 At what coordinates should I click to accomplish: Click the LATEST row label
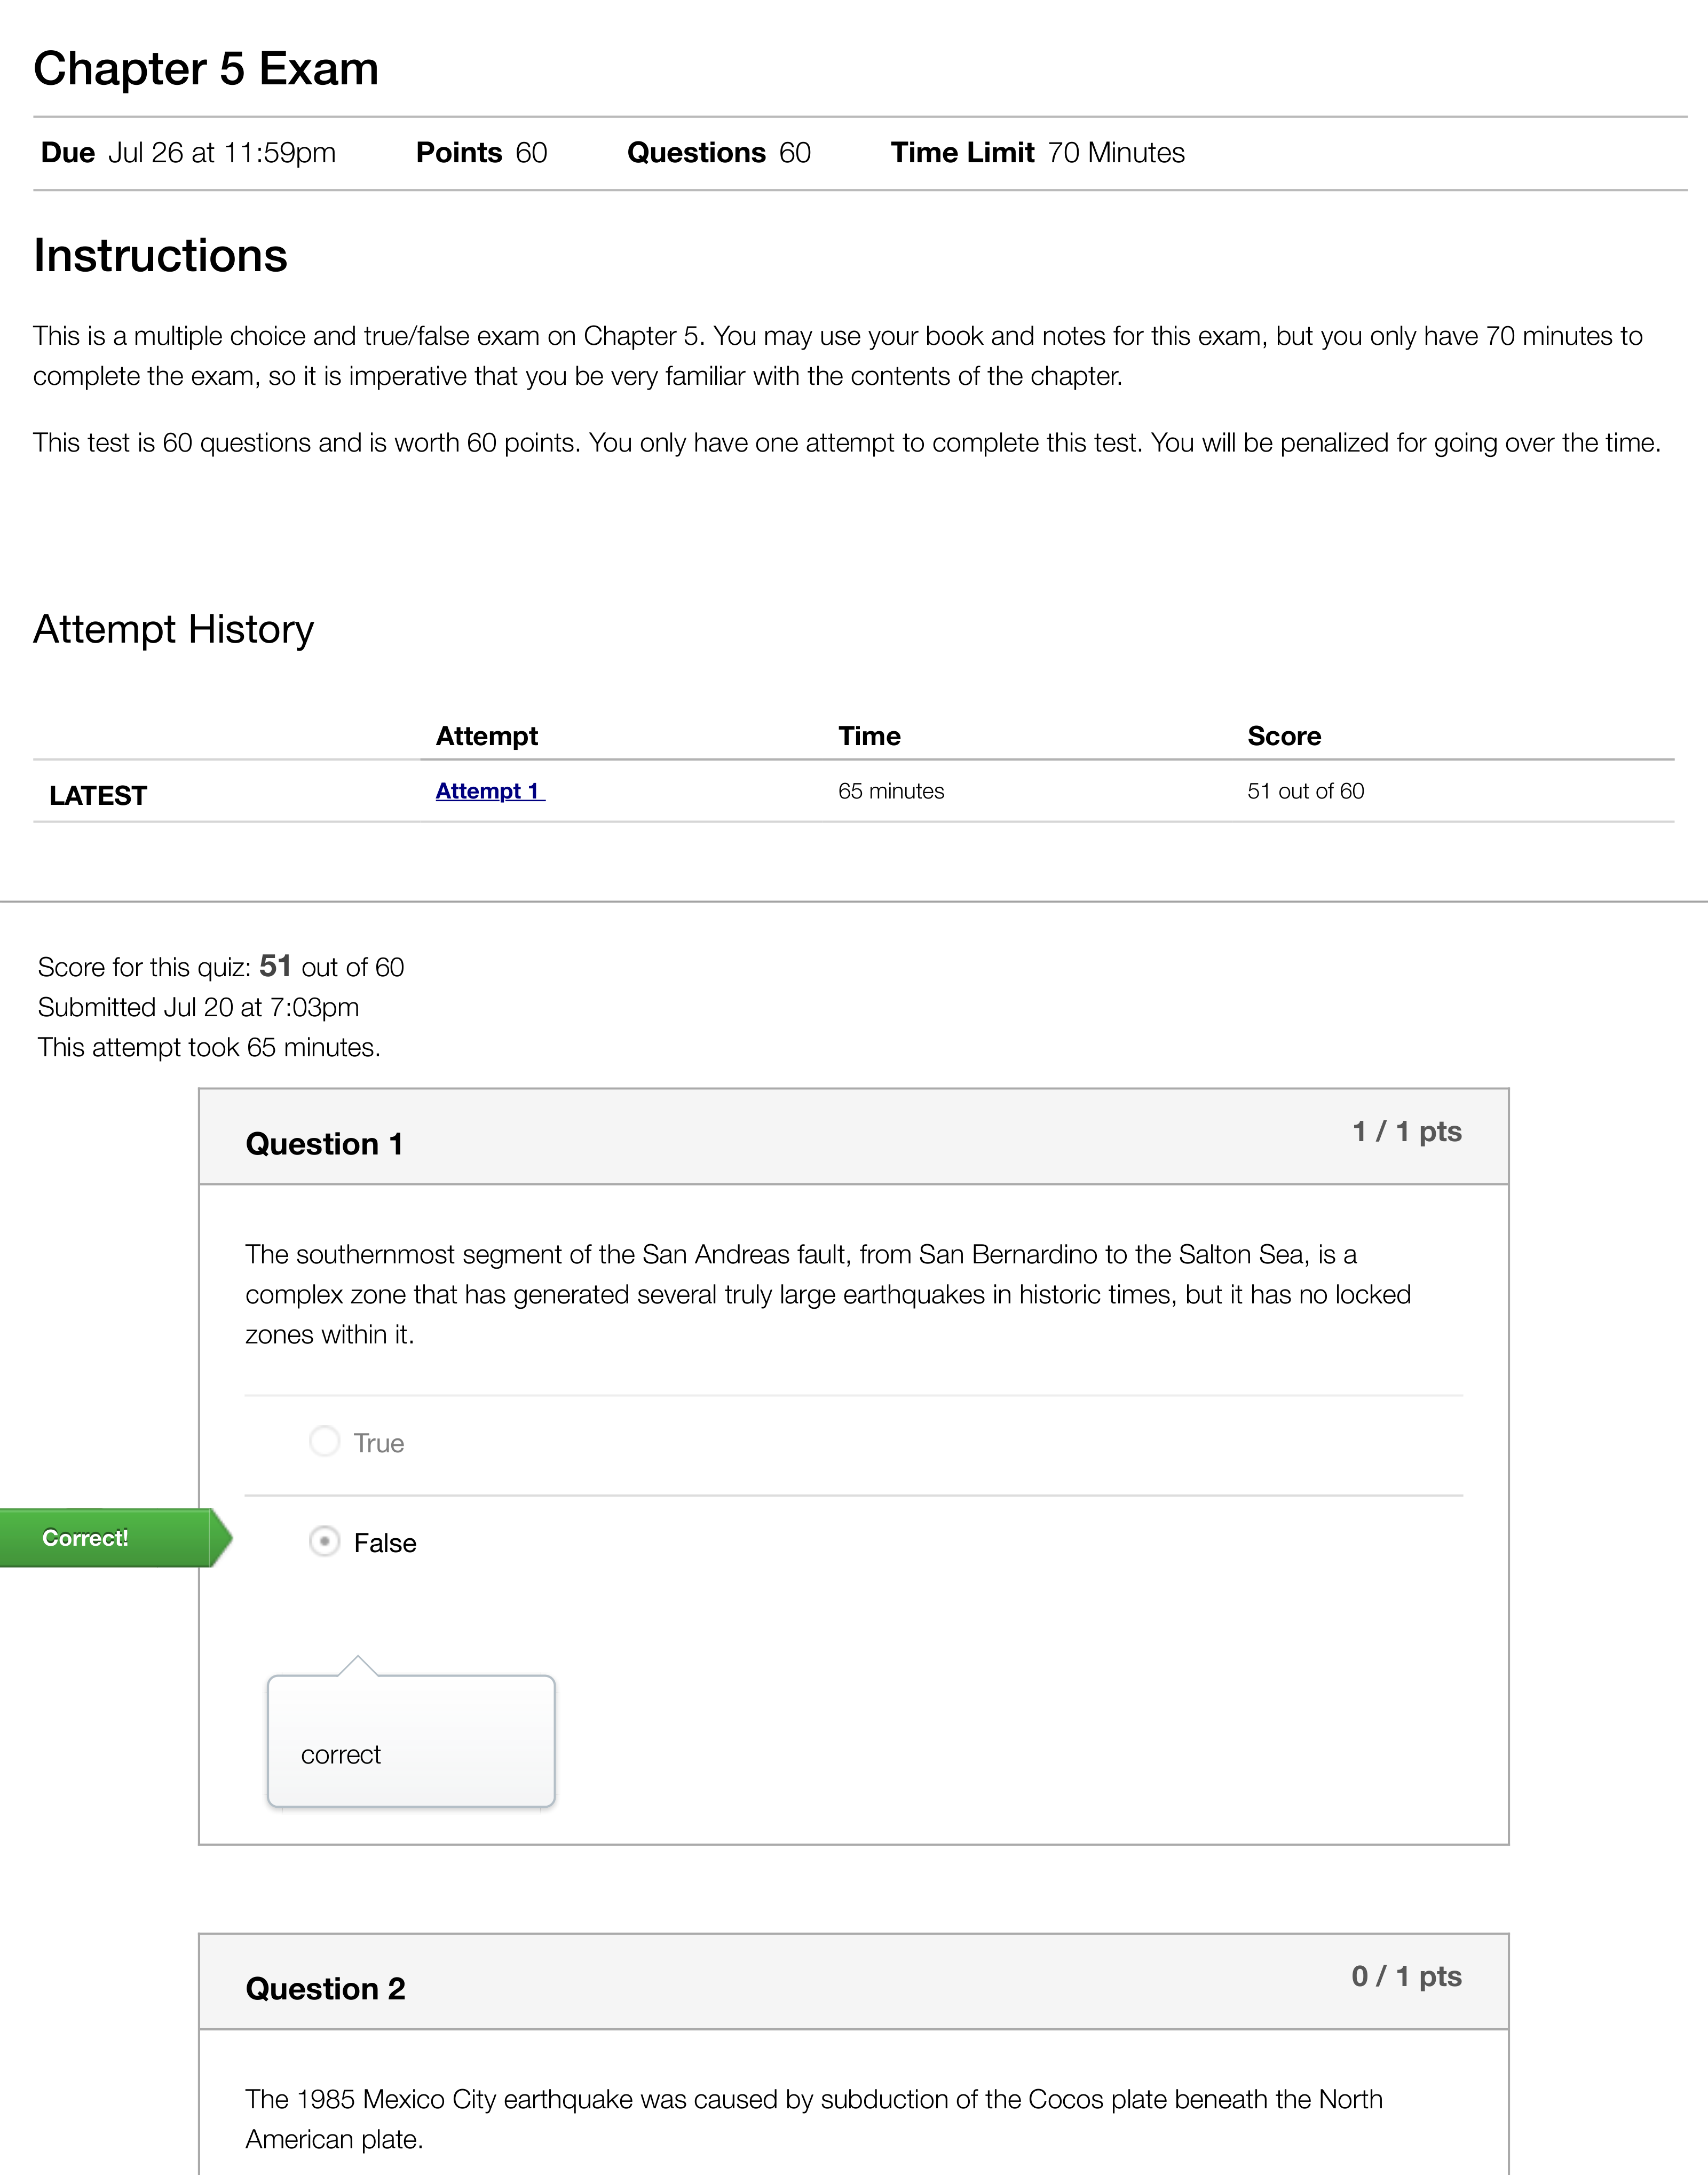click(98, 796)
